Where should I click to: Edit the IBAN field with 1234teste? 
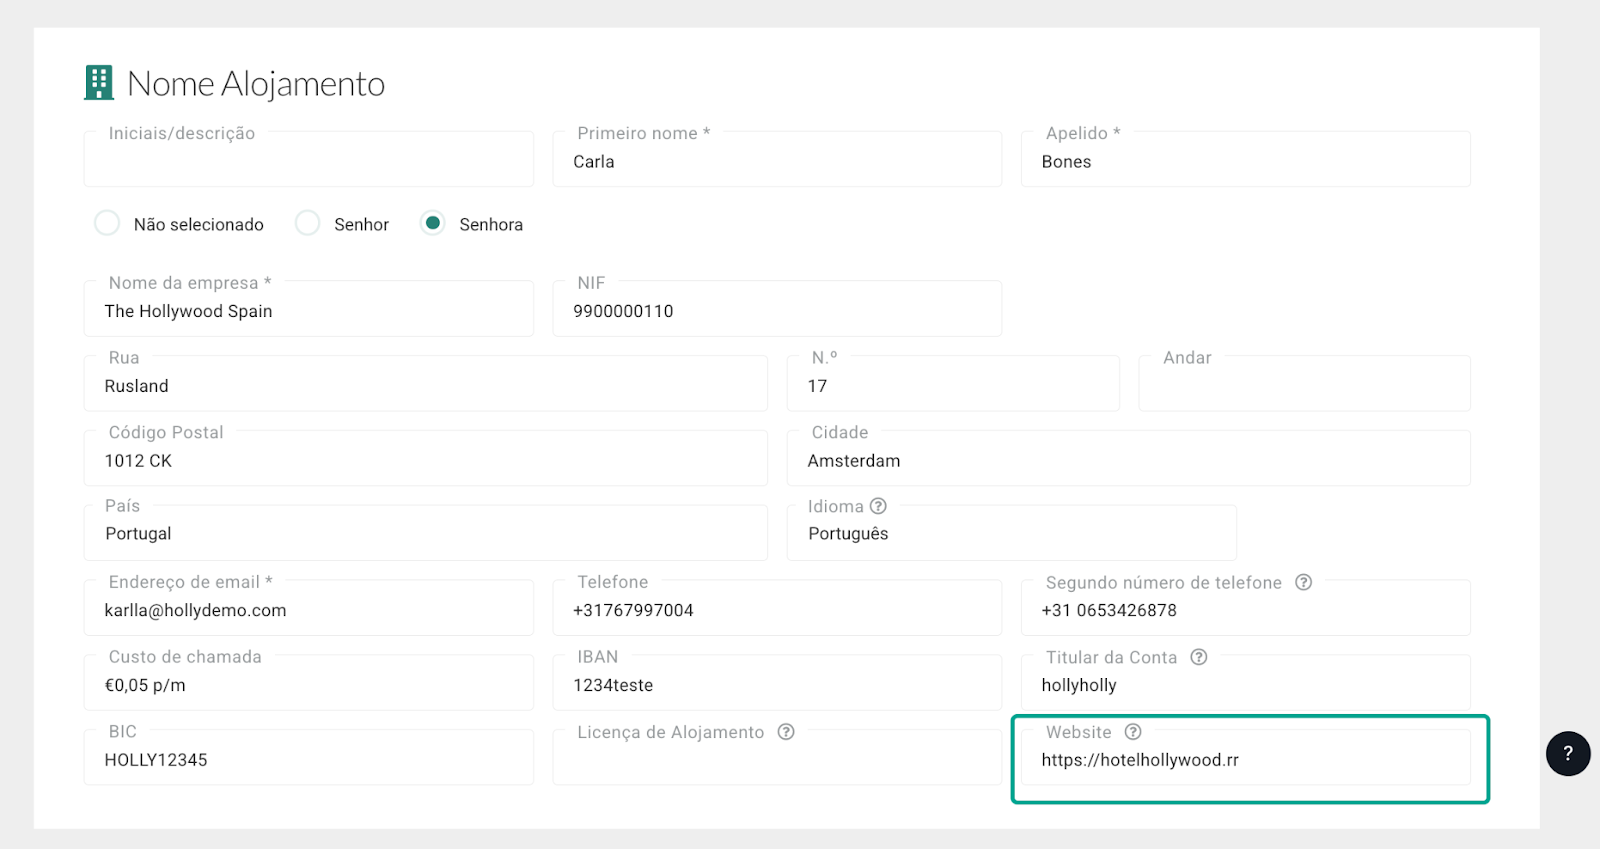click(x=777, y=683)
